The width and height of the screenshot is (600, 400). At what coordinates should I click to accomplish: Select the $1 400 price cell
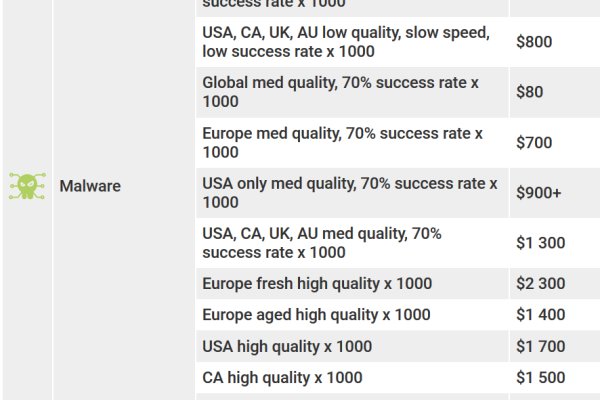(541, 315)
